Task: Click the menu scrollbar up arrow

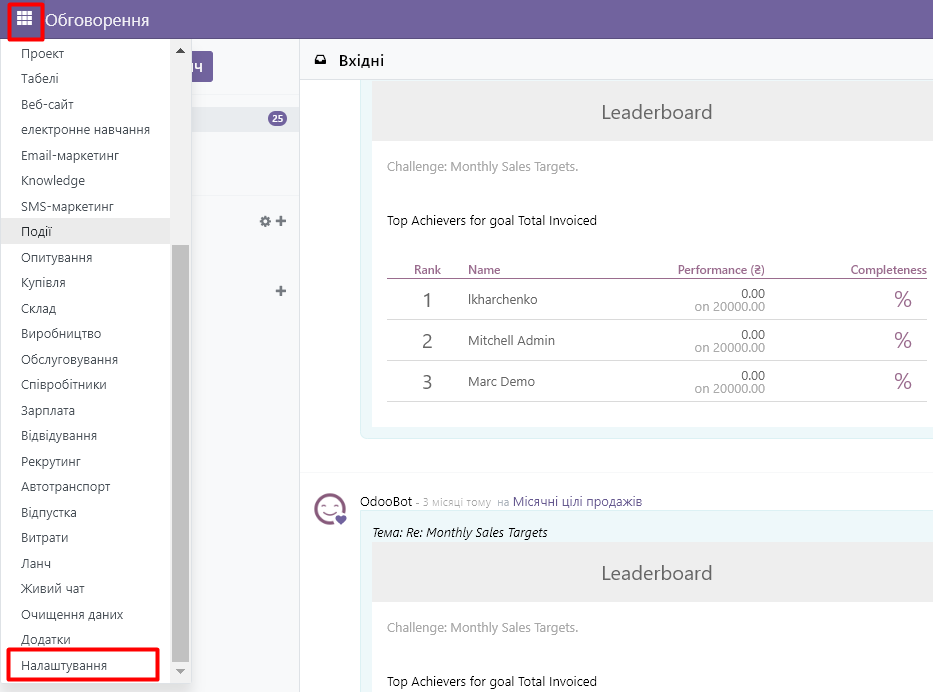Action: coord(180,51)
